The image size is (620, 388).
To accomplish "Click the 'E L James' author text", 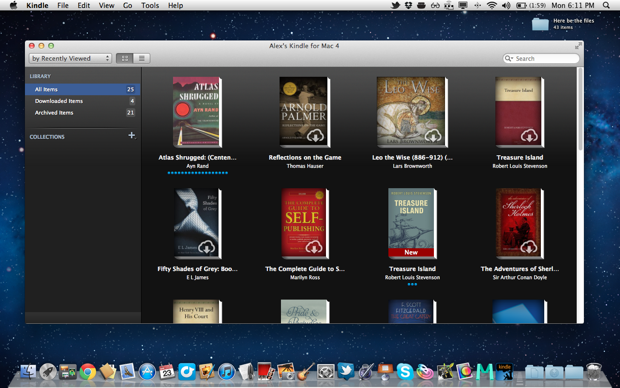I will point(197,278).
